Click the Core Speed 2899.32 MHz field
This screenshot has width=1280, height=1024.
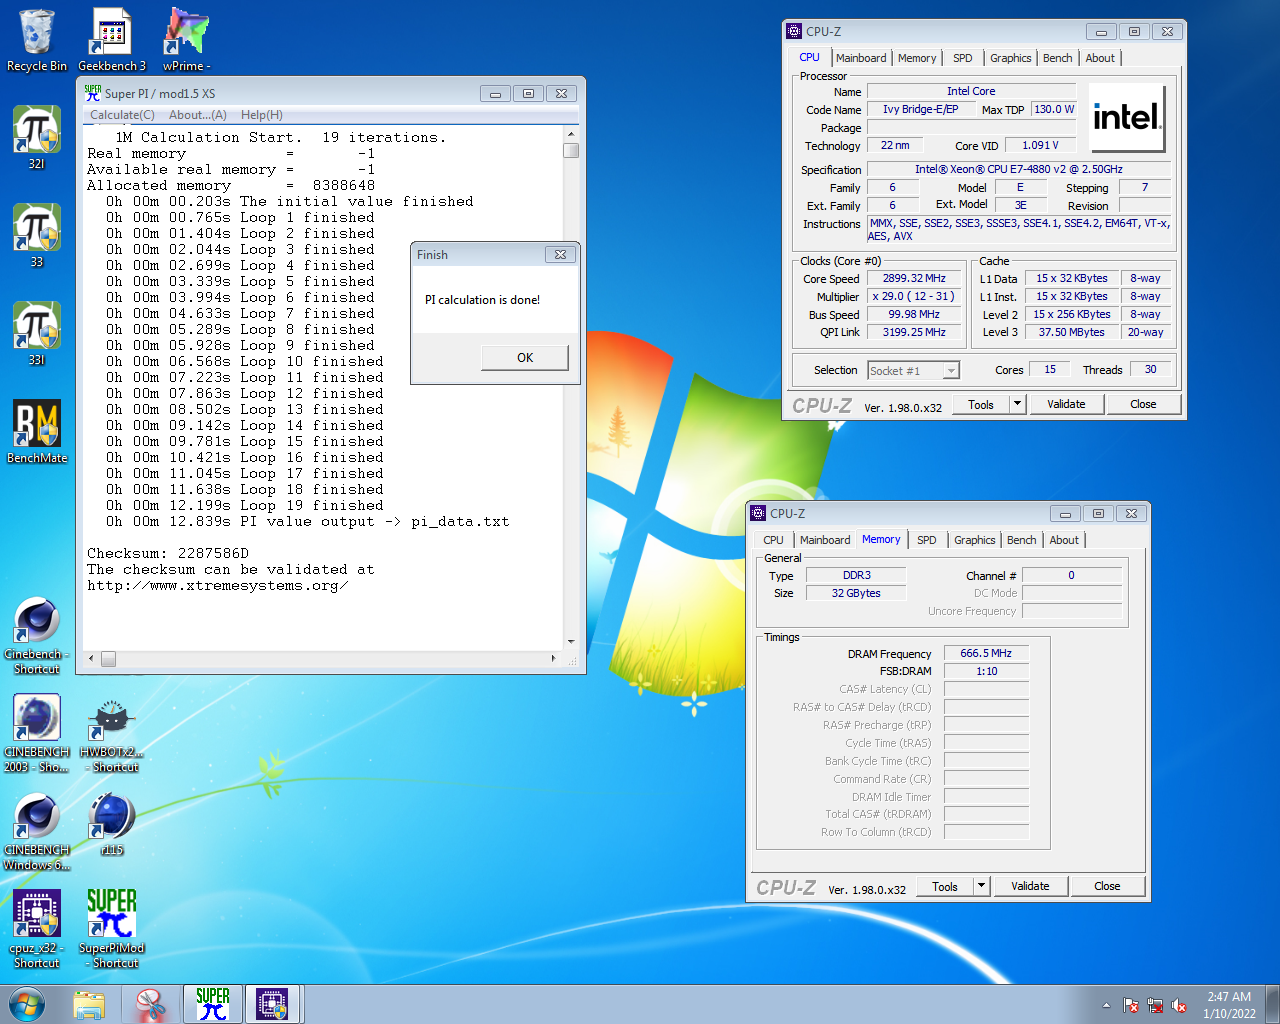pos(914,279)
